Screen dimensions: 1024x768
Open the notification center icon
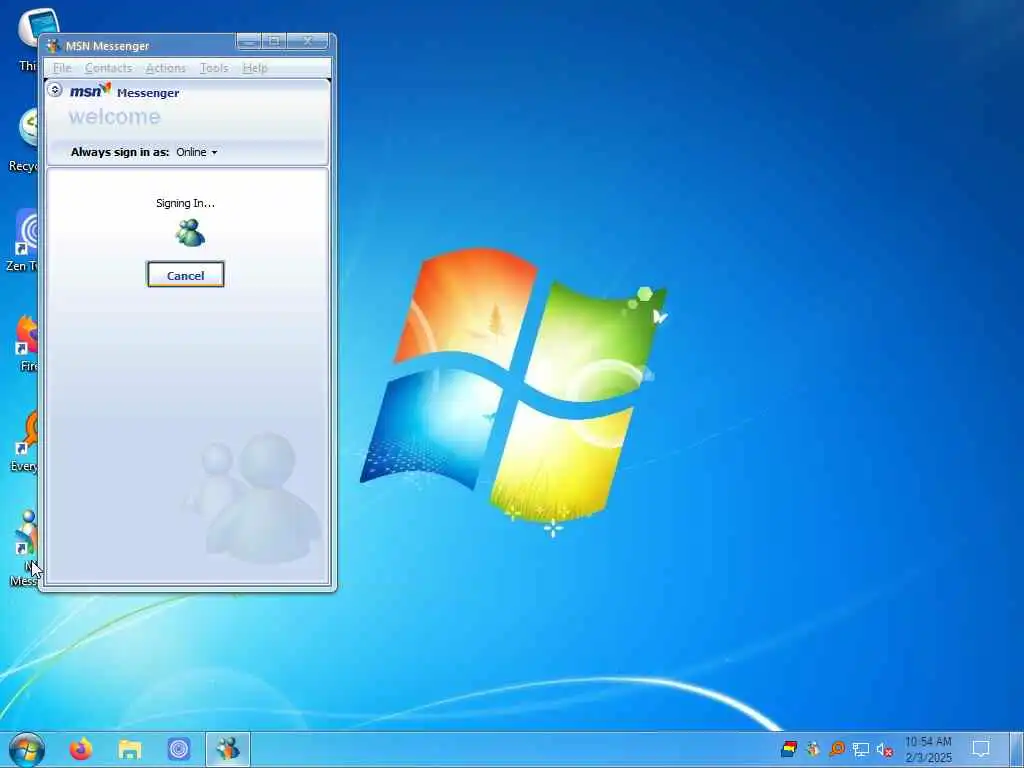[x=981, y=749]
